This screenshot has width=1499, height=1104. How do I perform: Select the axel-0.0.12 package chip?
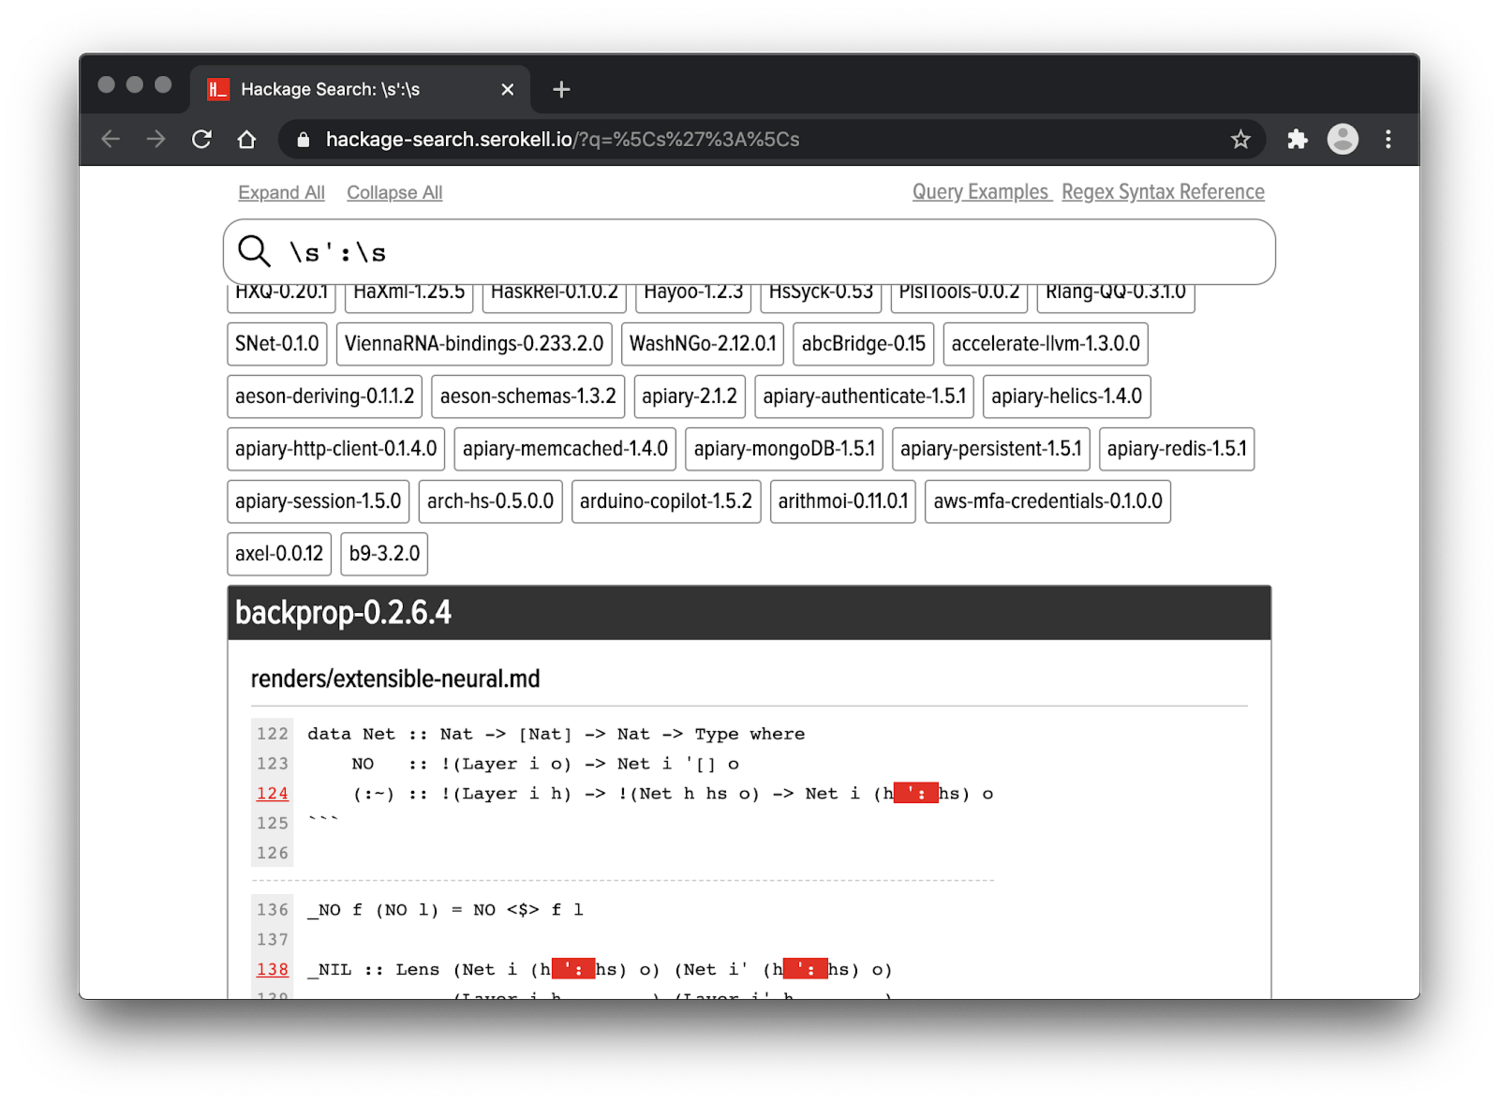(279, 554)
